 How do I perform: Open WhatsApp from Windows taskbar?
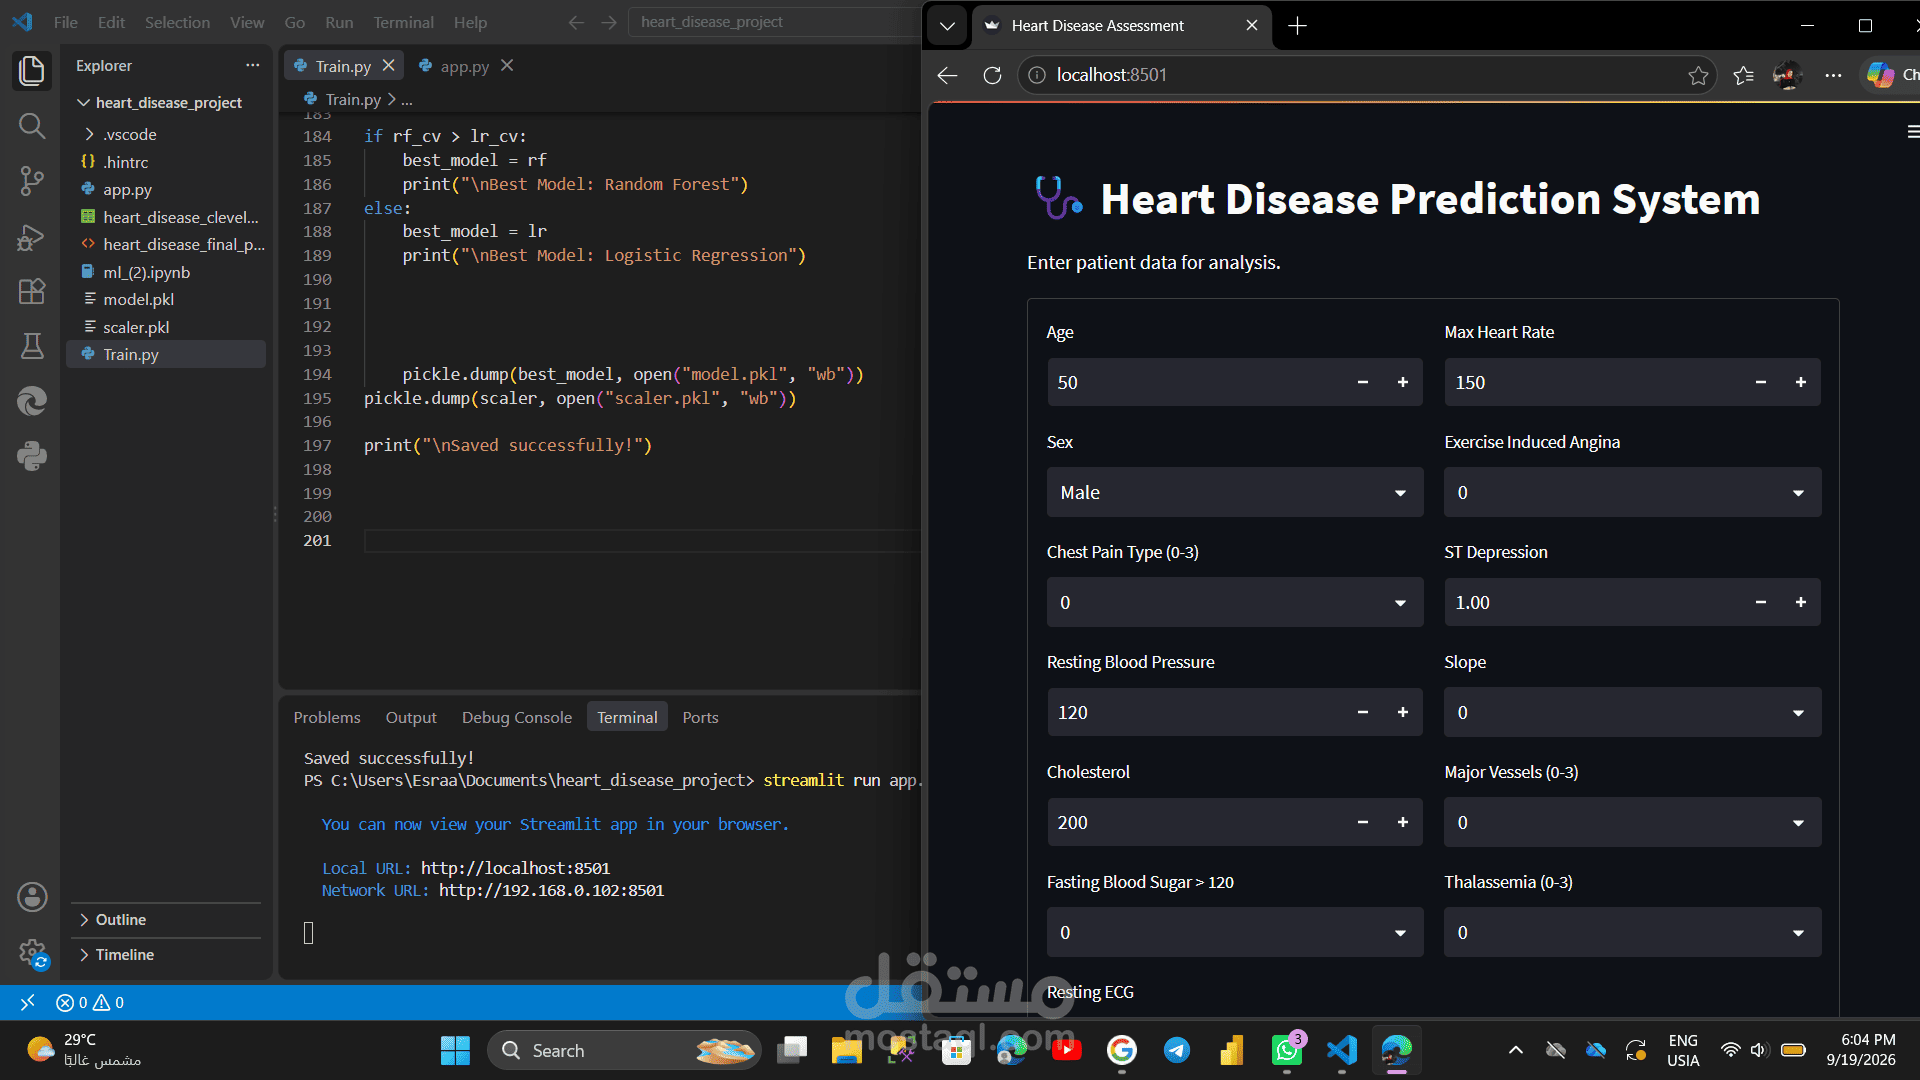click(x=1287, y=1050)
